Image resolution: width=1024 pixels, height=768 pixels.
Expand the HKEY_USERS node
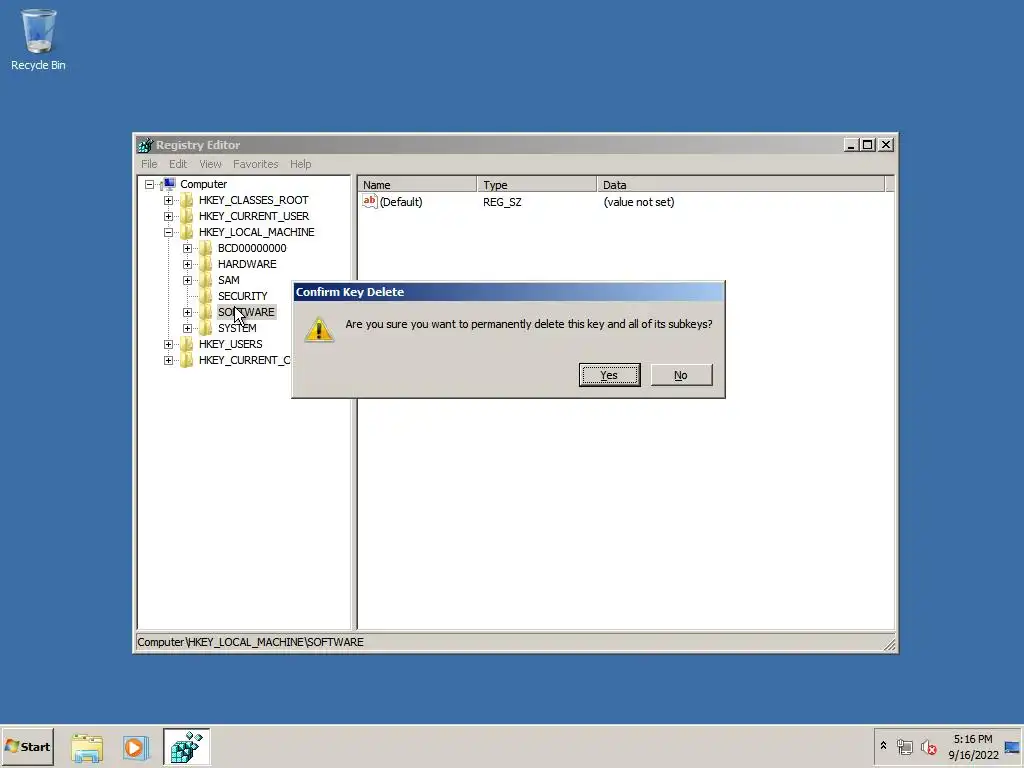pos(168,344)
